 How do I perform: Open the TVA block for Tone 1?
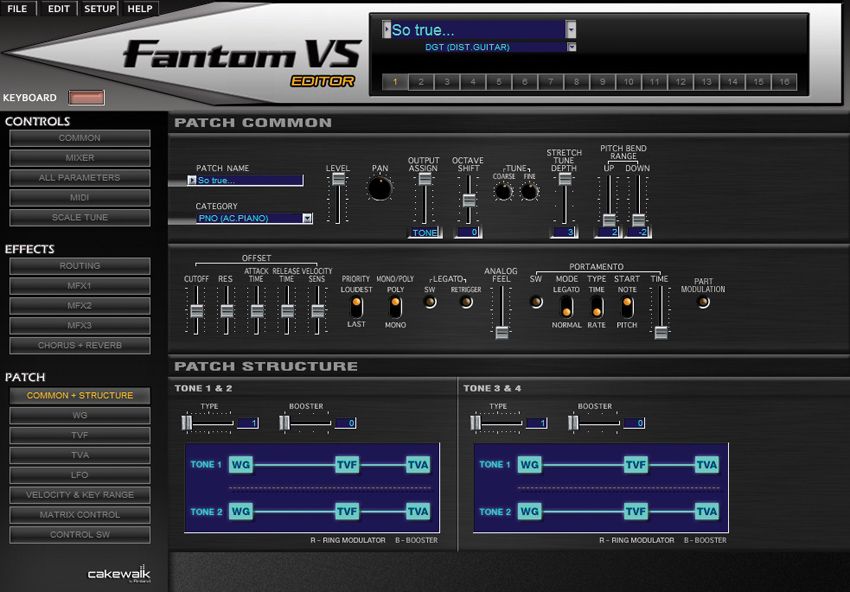418,465
